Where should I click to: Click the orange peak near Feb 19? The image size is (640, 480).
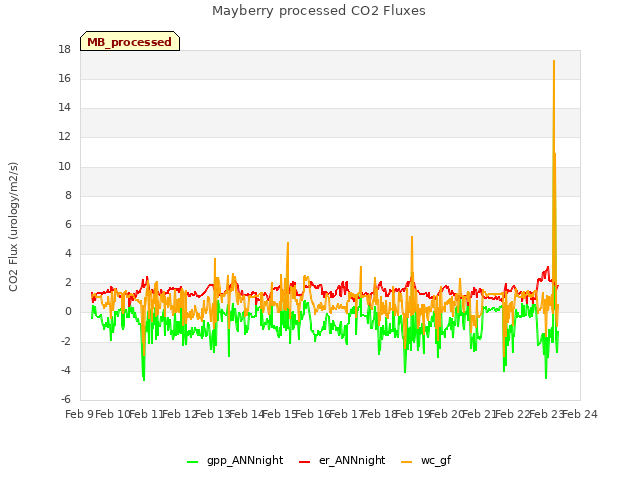point(412,237)
